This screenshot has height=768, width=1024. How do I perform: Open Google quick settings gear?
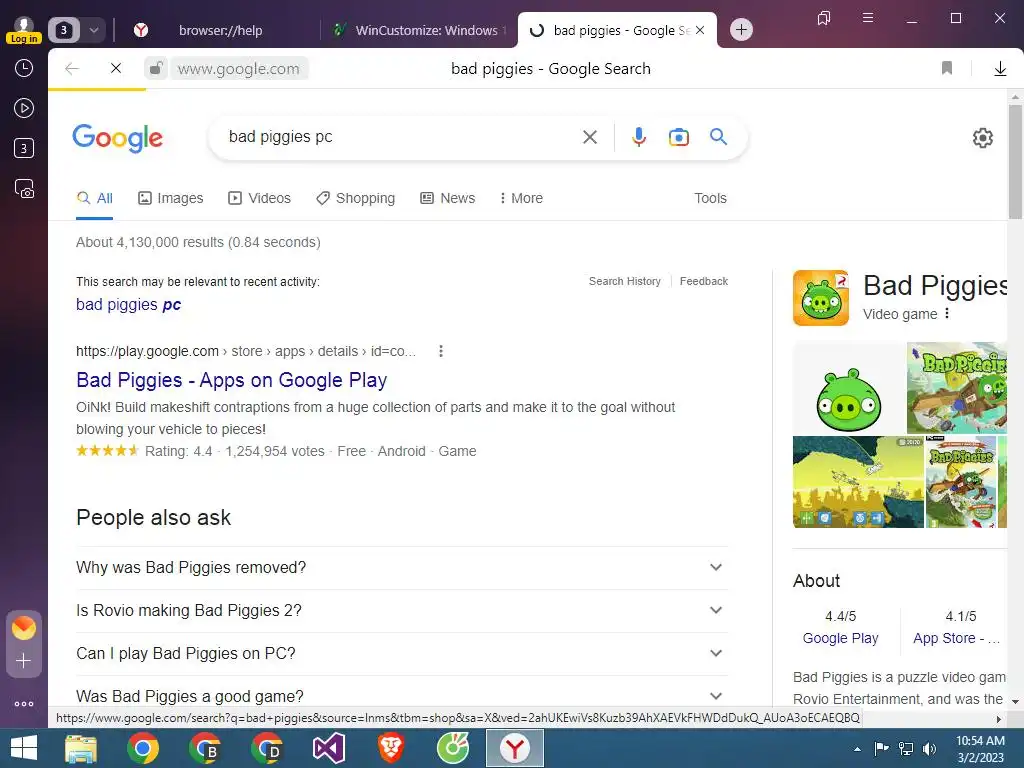click(x=982, y=138)
